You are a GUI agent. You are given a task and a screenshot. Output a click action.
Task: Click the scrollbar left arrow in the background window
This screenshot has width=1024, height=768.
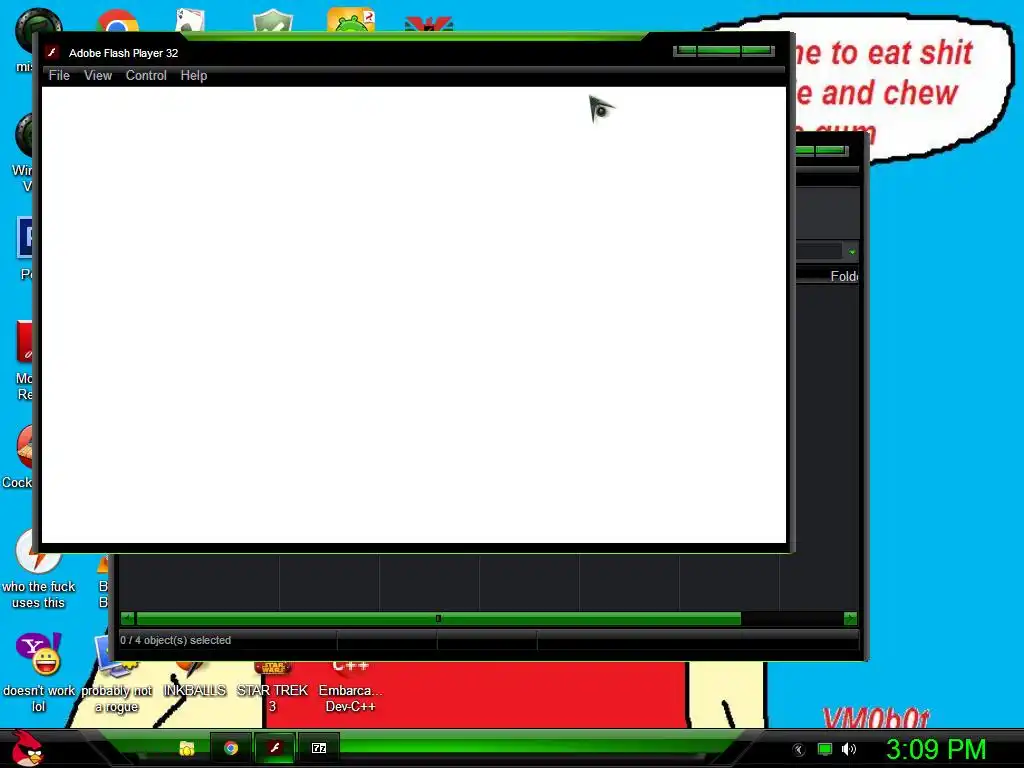(x=128, y=618)
